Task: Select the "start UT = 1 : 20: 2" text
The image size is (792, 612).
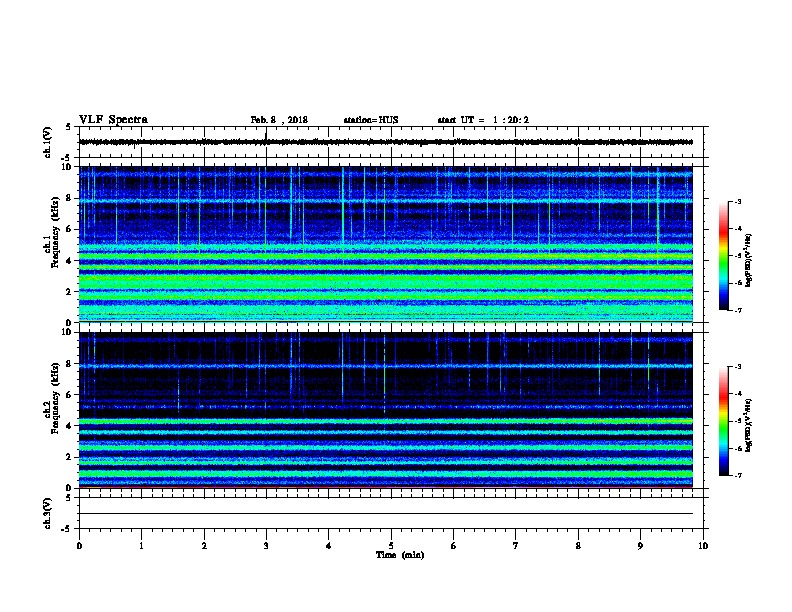Action: pos(483,120)
